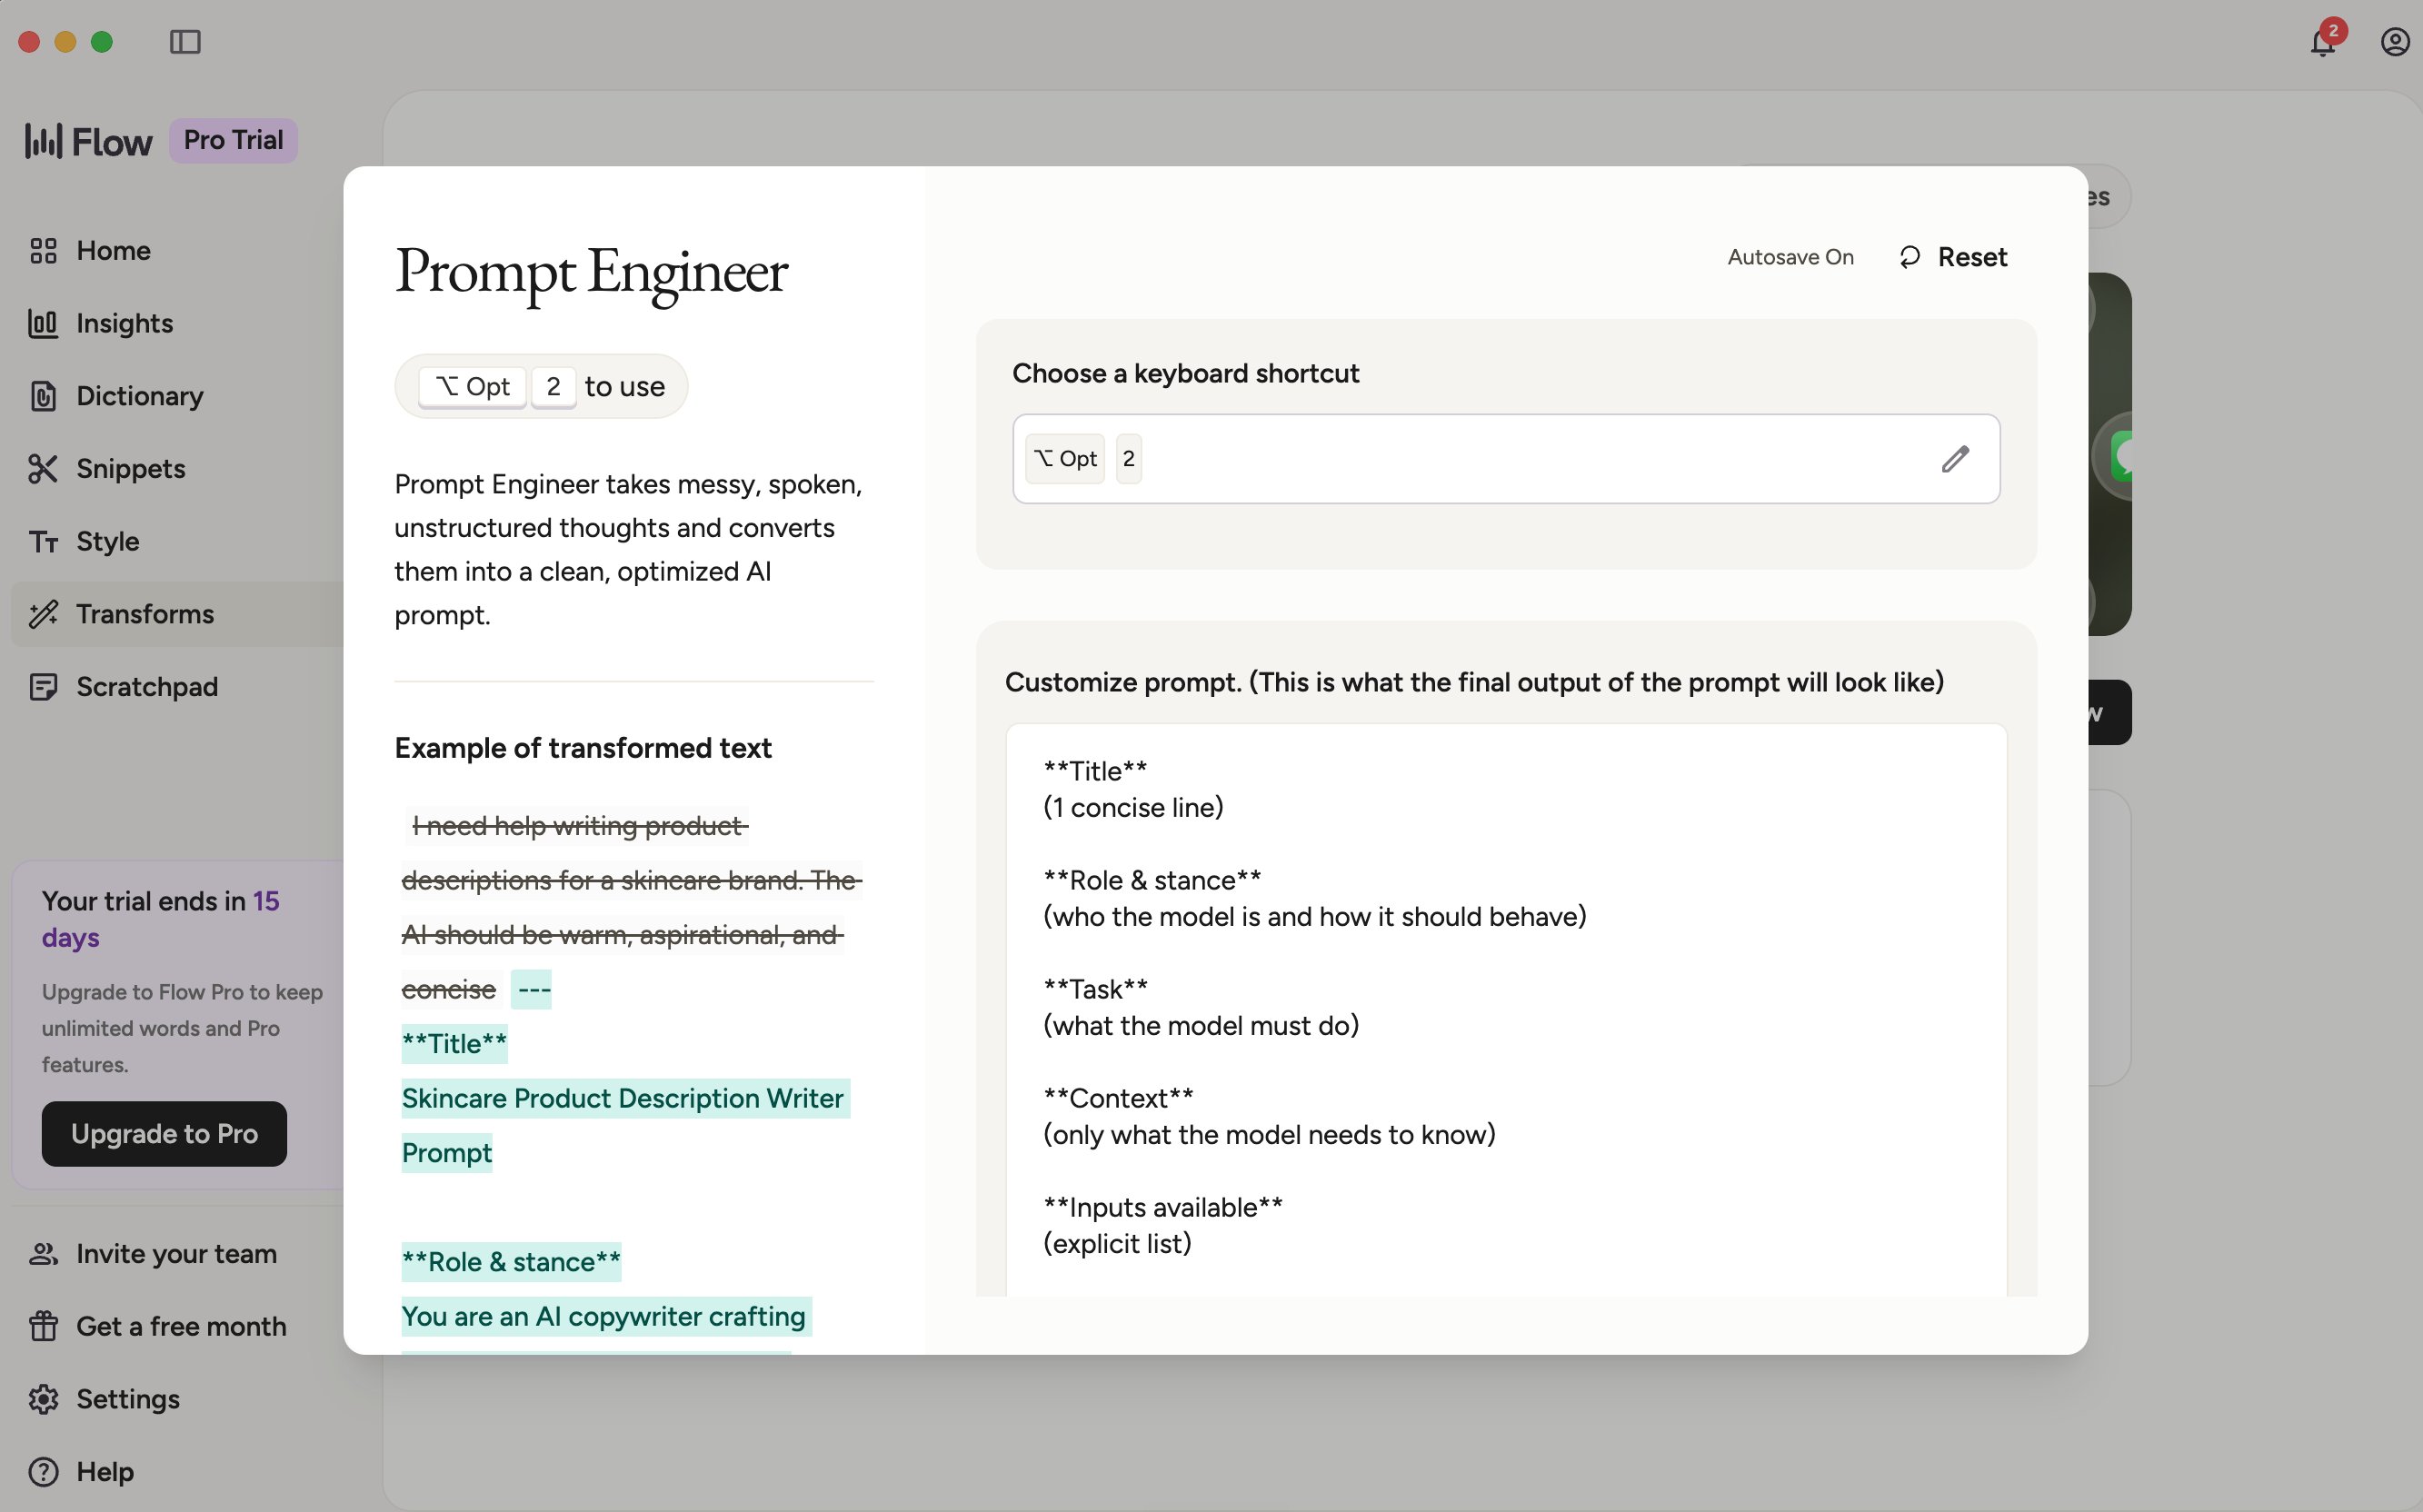This screenshot has width=2423, height=1512.
Task: Click the Insights chart icon
Action: pos(43,323)
